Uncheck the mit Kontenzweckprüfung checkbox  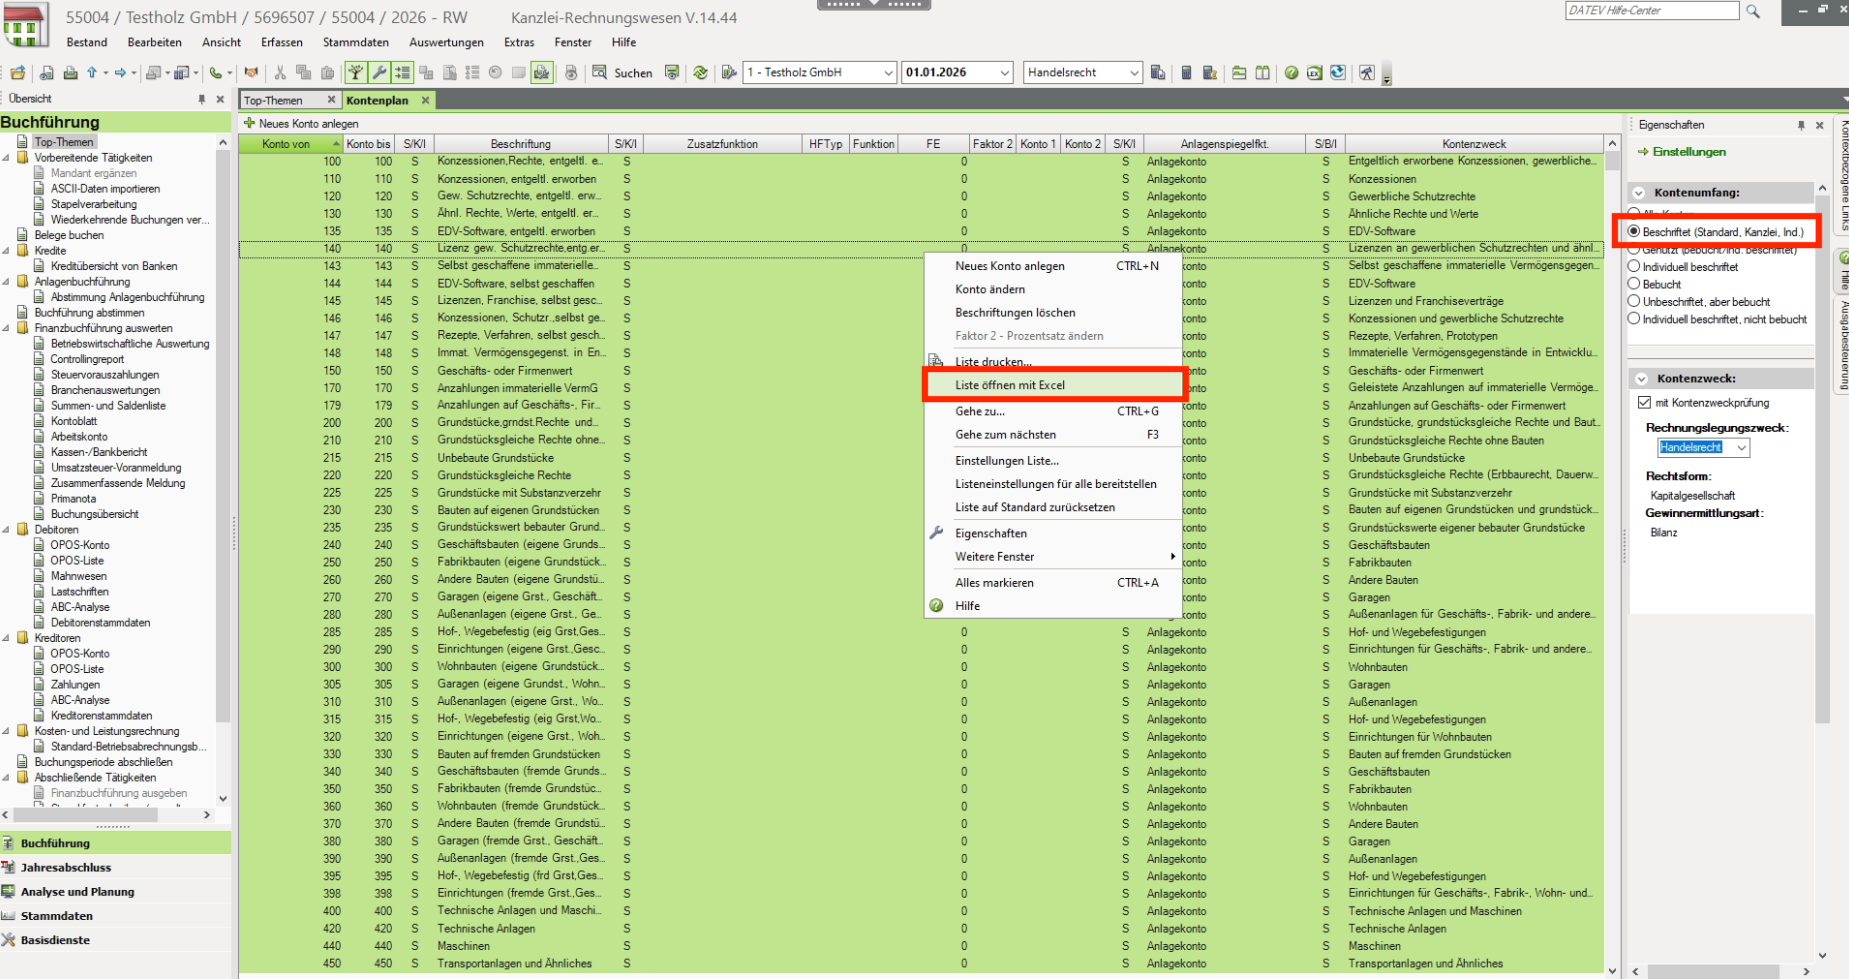click(1645, 403)
